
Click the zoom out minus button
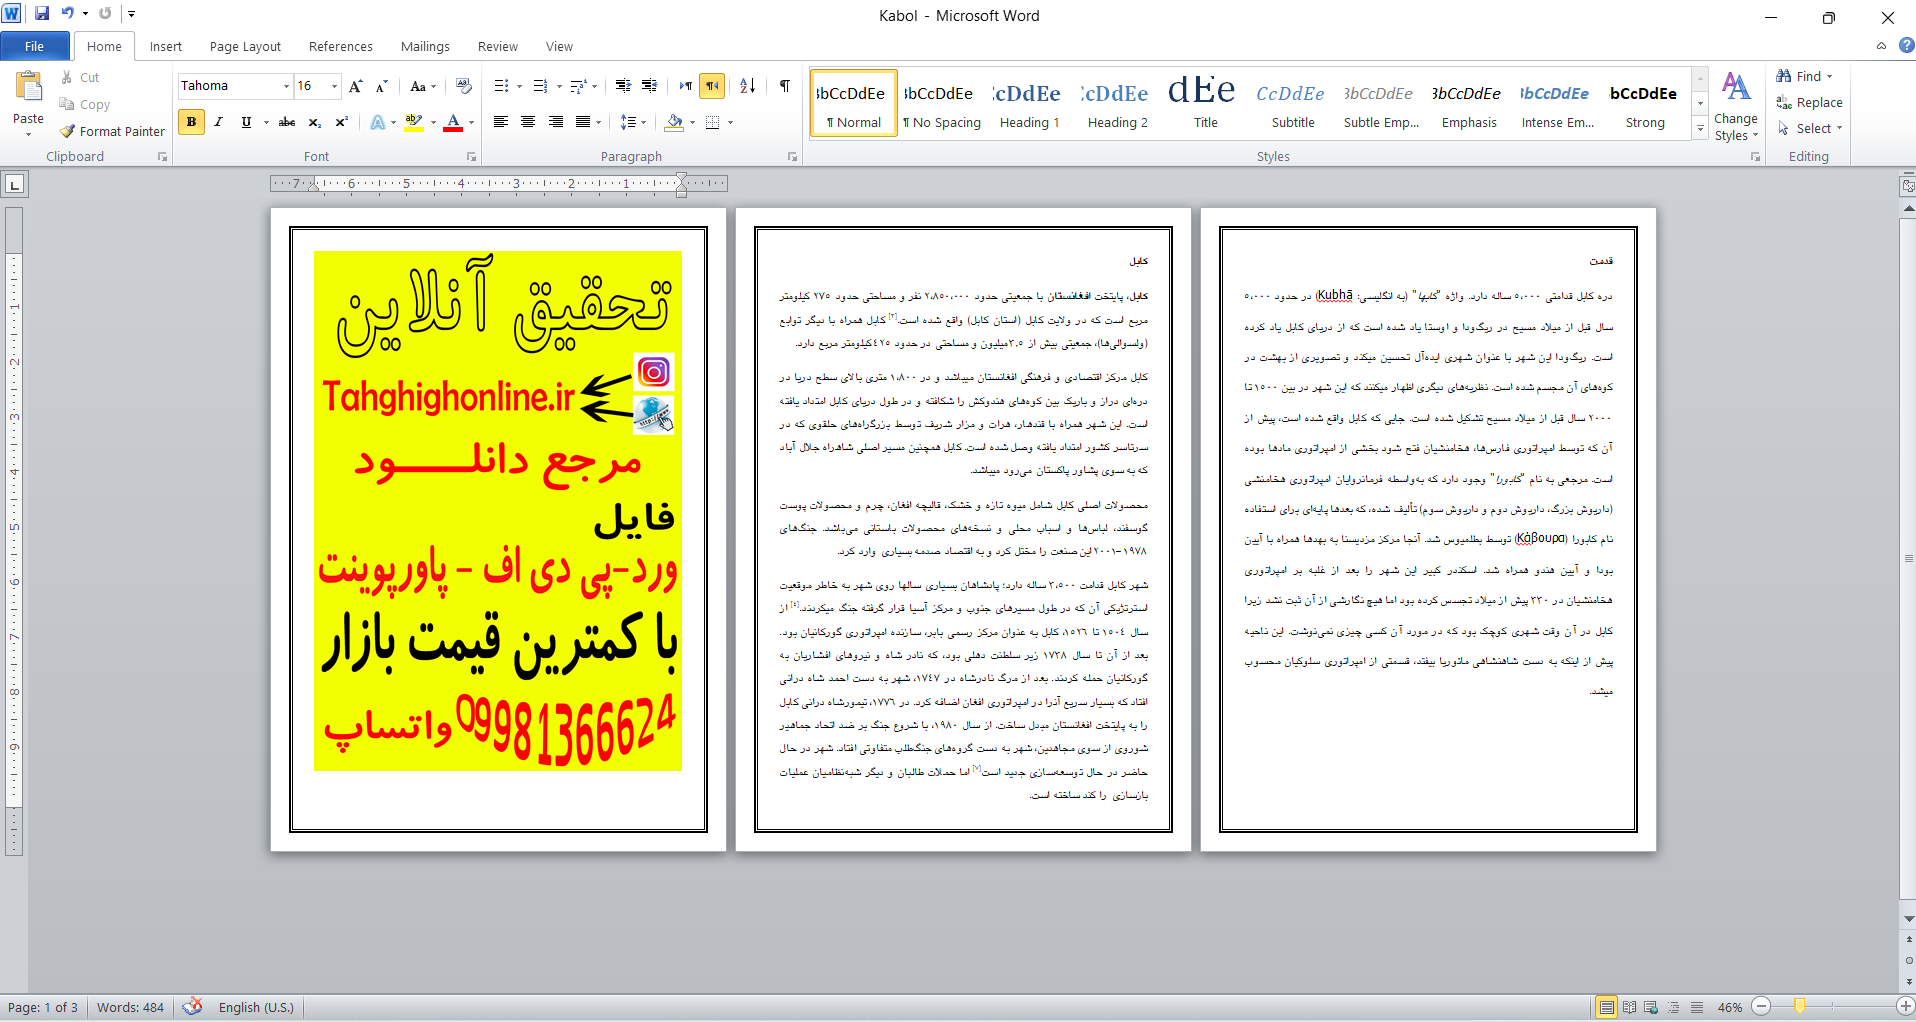(x=1762, y=1007)
